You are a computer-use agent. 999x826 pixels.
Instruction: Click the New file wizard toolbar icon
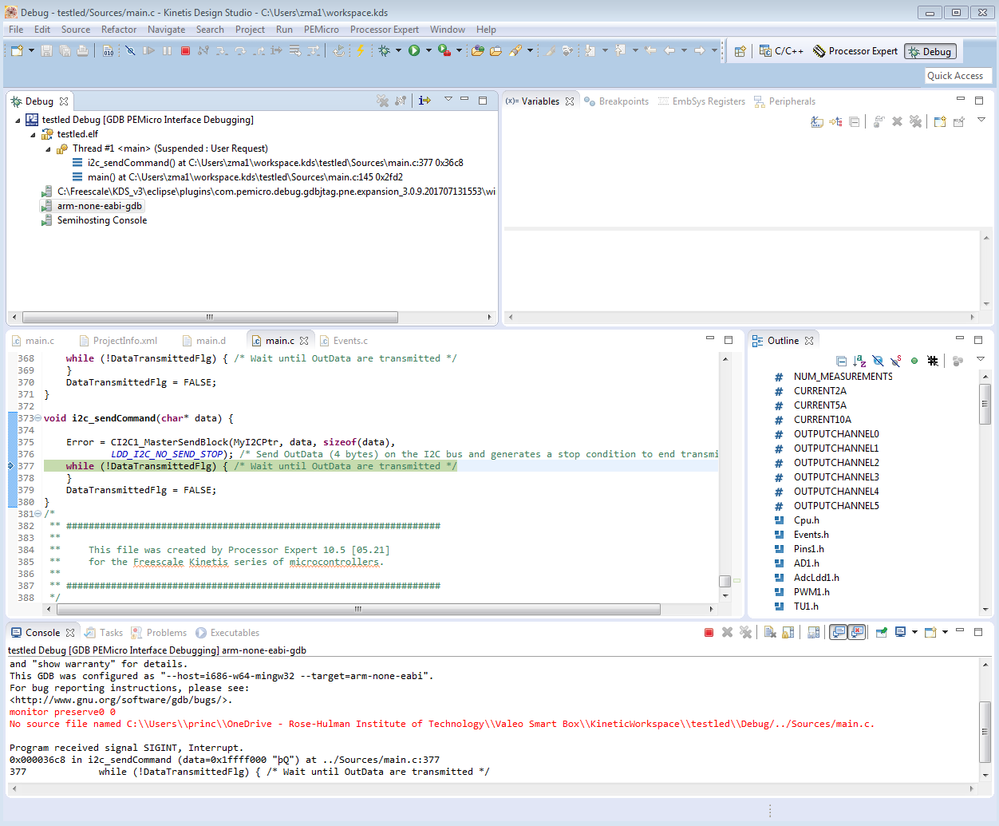[x=17, y=51]
